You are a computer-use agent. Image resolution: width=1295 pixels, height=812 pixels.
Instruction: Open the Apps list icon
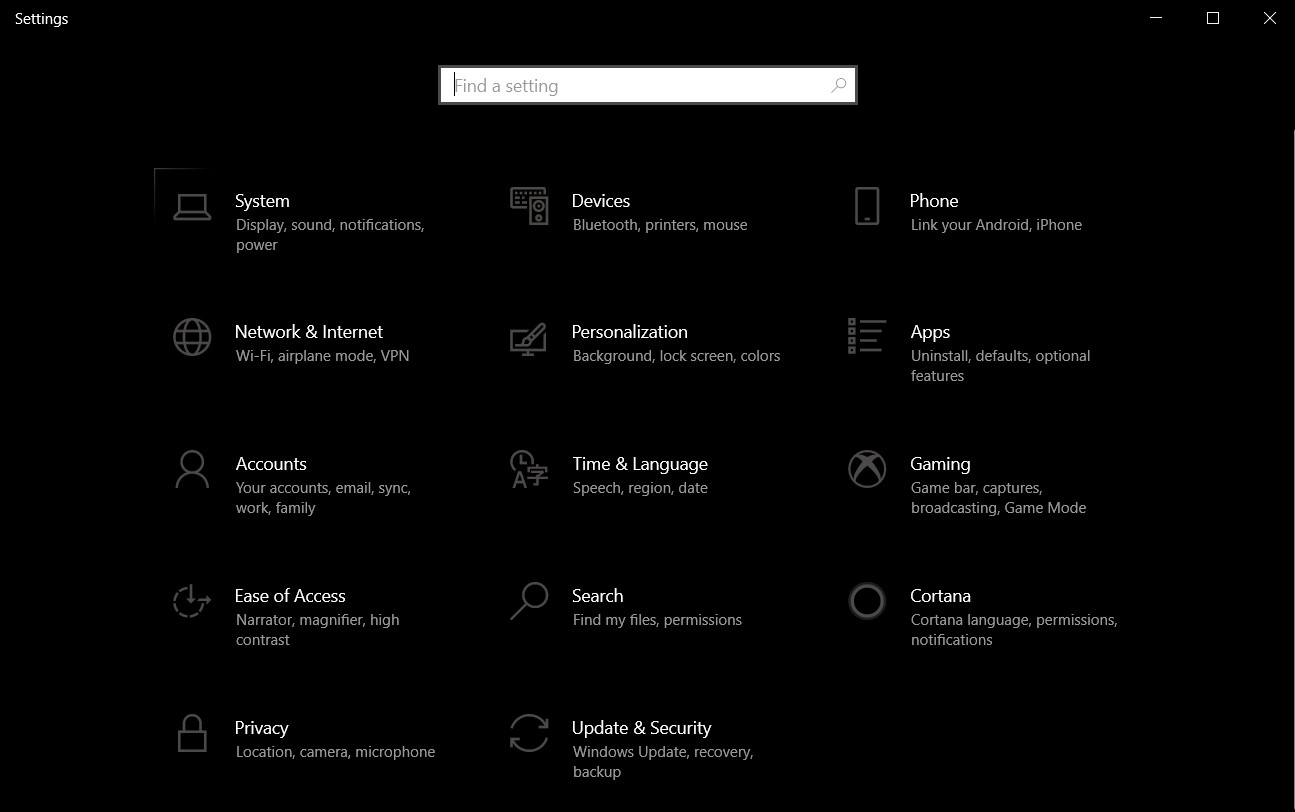(x=867, y=336)
